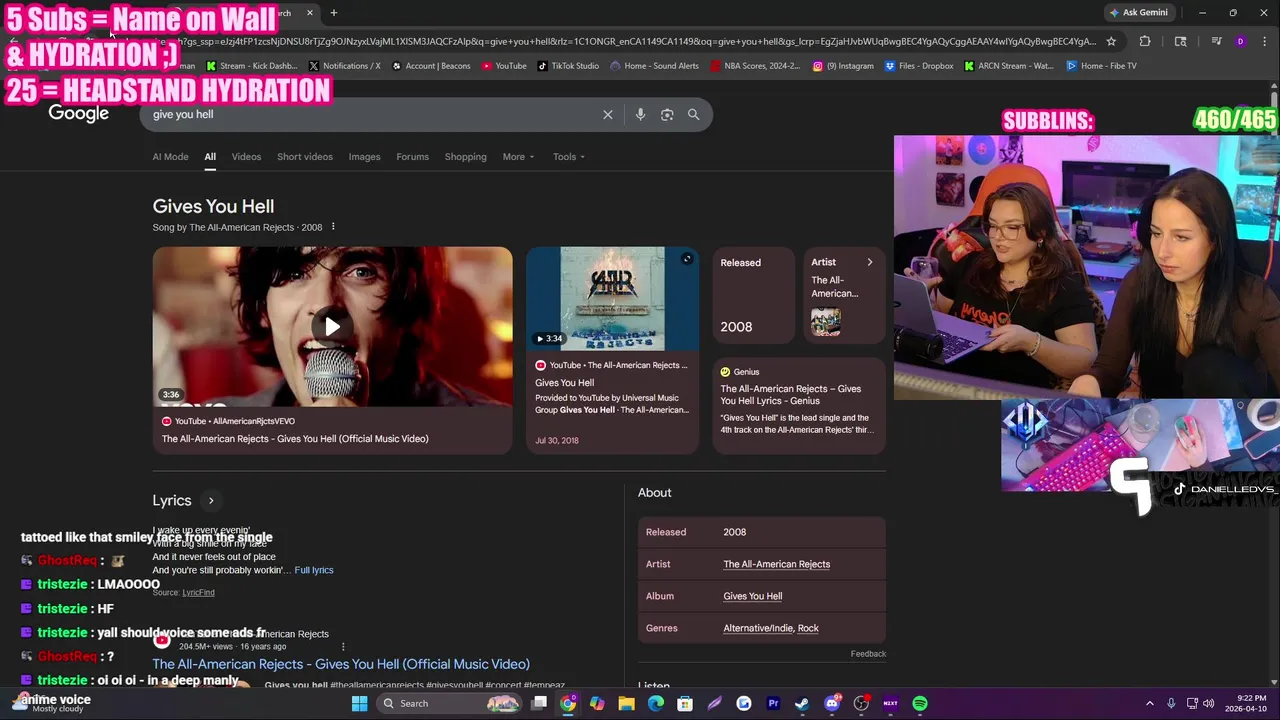This screenshot has width=1280, height=720.
Task: Clear the search box with the X
Action: (607, 114)
